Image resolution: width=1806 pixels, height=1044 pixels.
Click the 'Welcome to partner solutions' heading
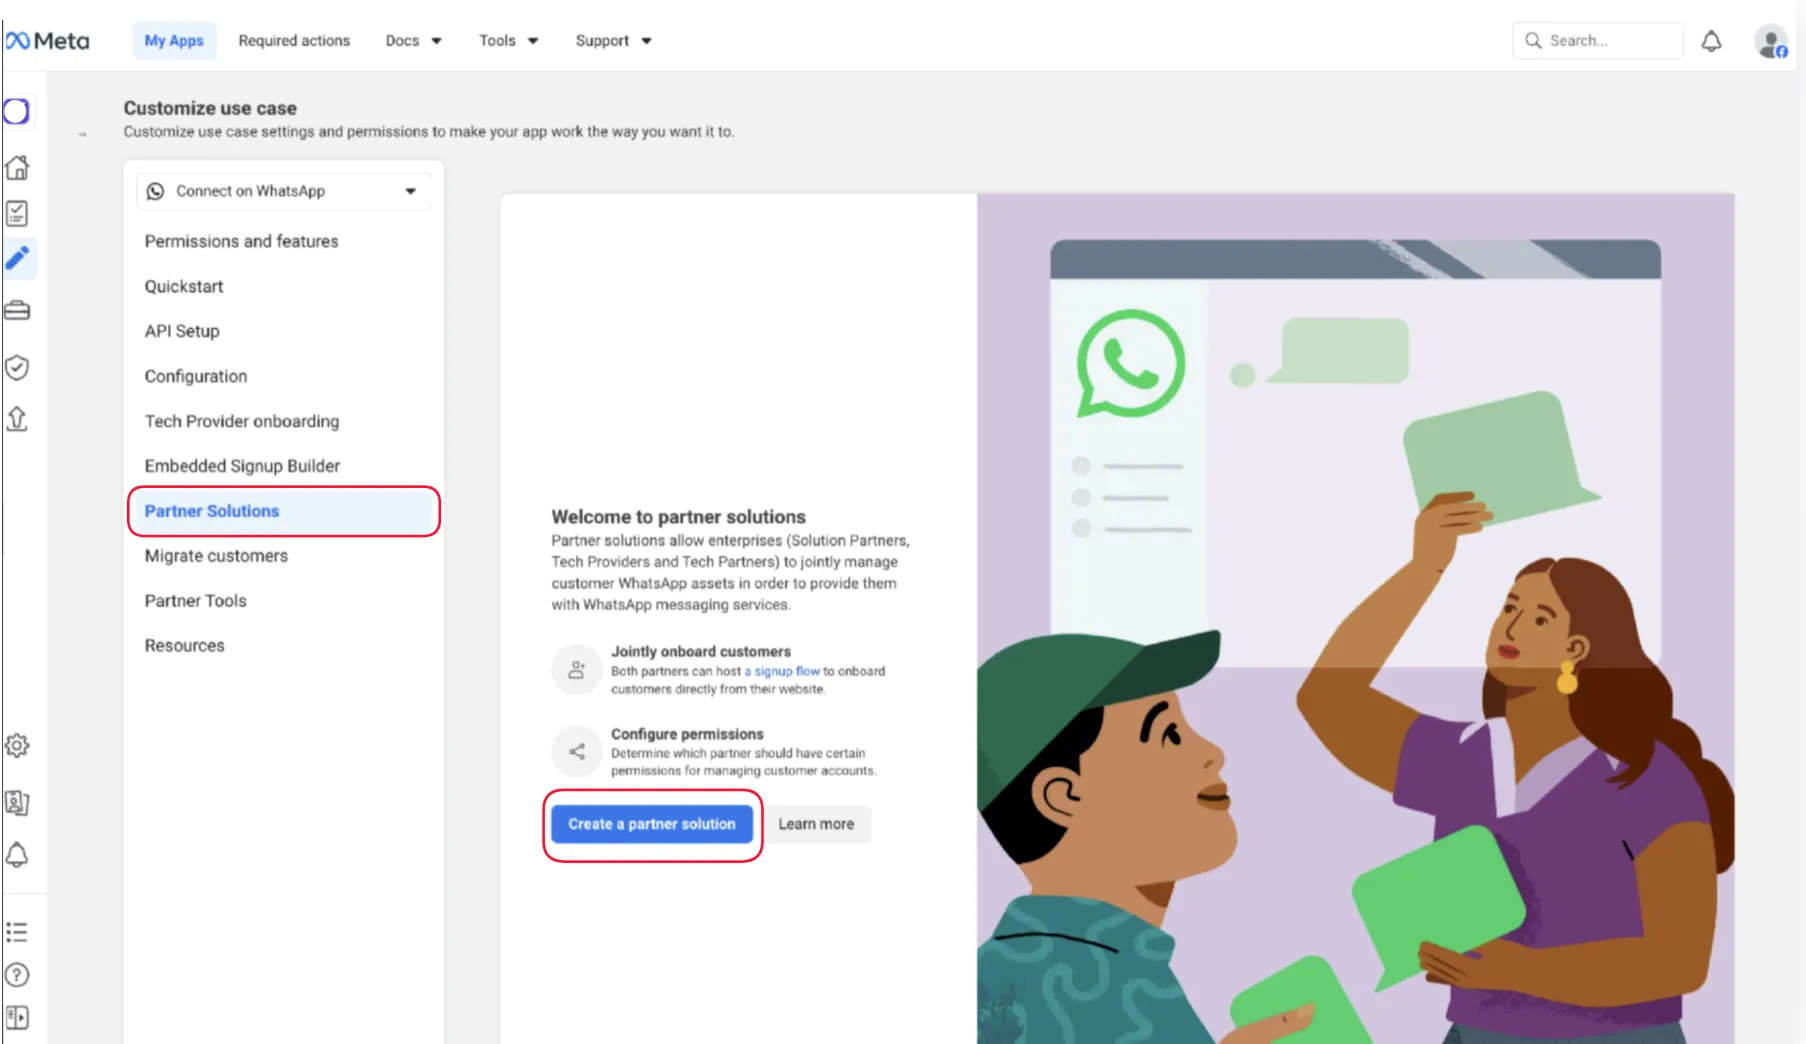[679, 517]
